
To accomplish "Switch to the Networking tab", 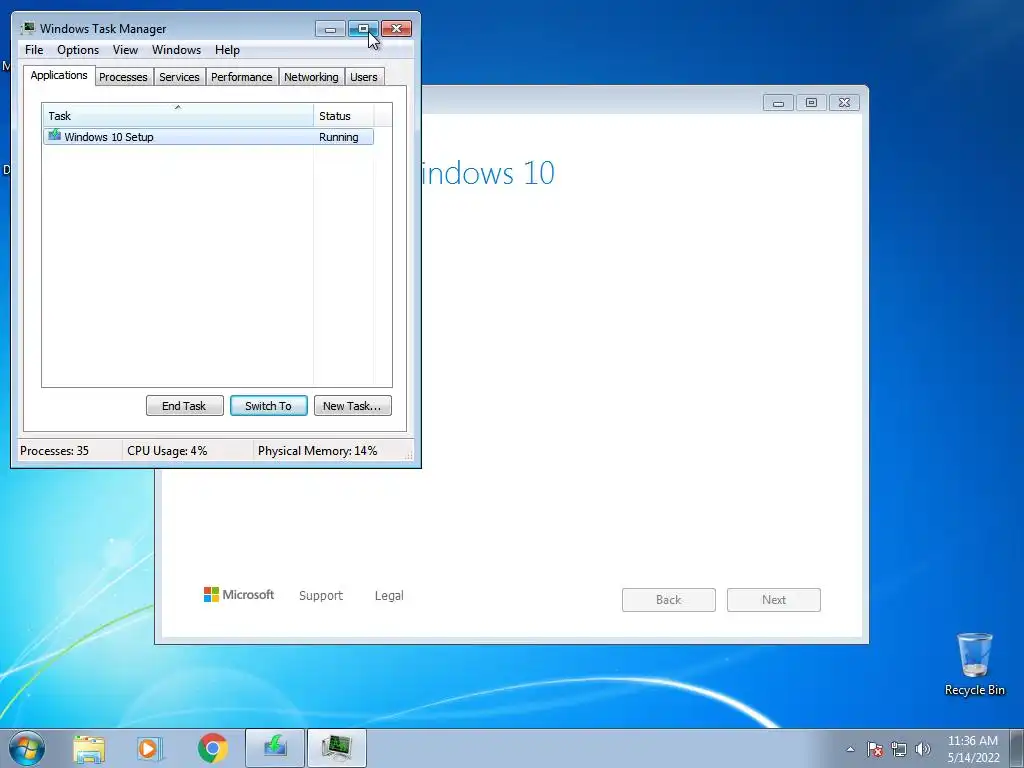I will 311,77.
